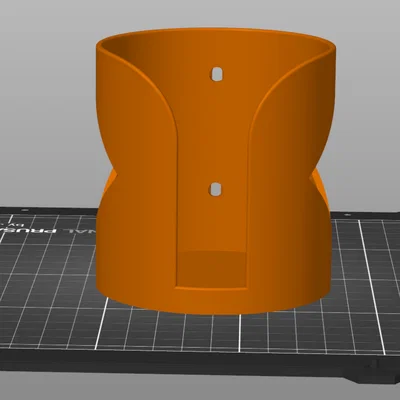Click the lower mounting hole on the model
The height and width of the screenshot is (400, 400).
(x=216, y=189)
